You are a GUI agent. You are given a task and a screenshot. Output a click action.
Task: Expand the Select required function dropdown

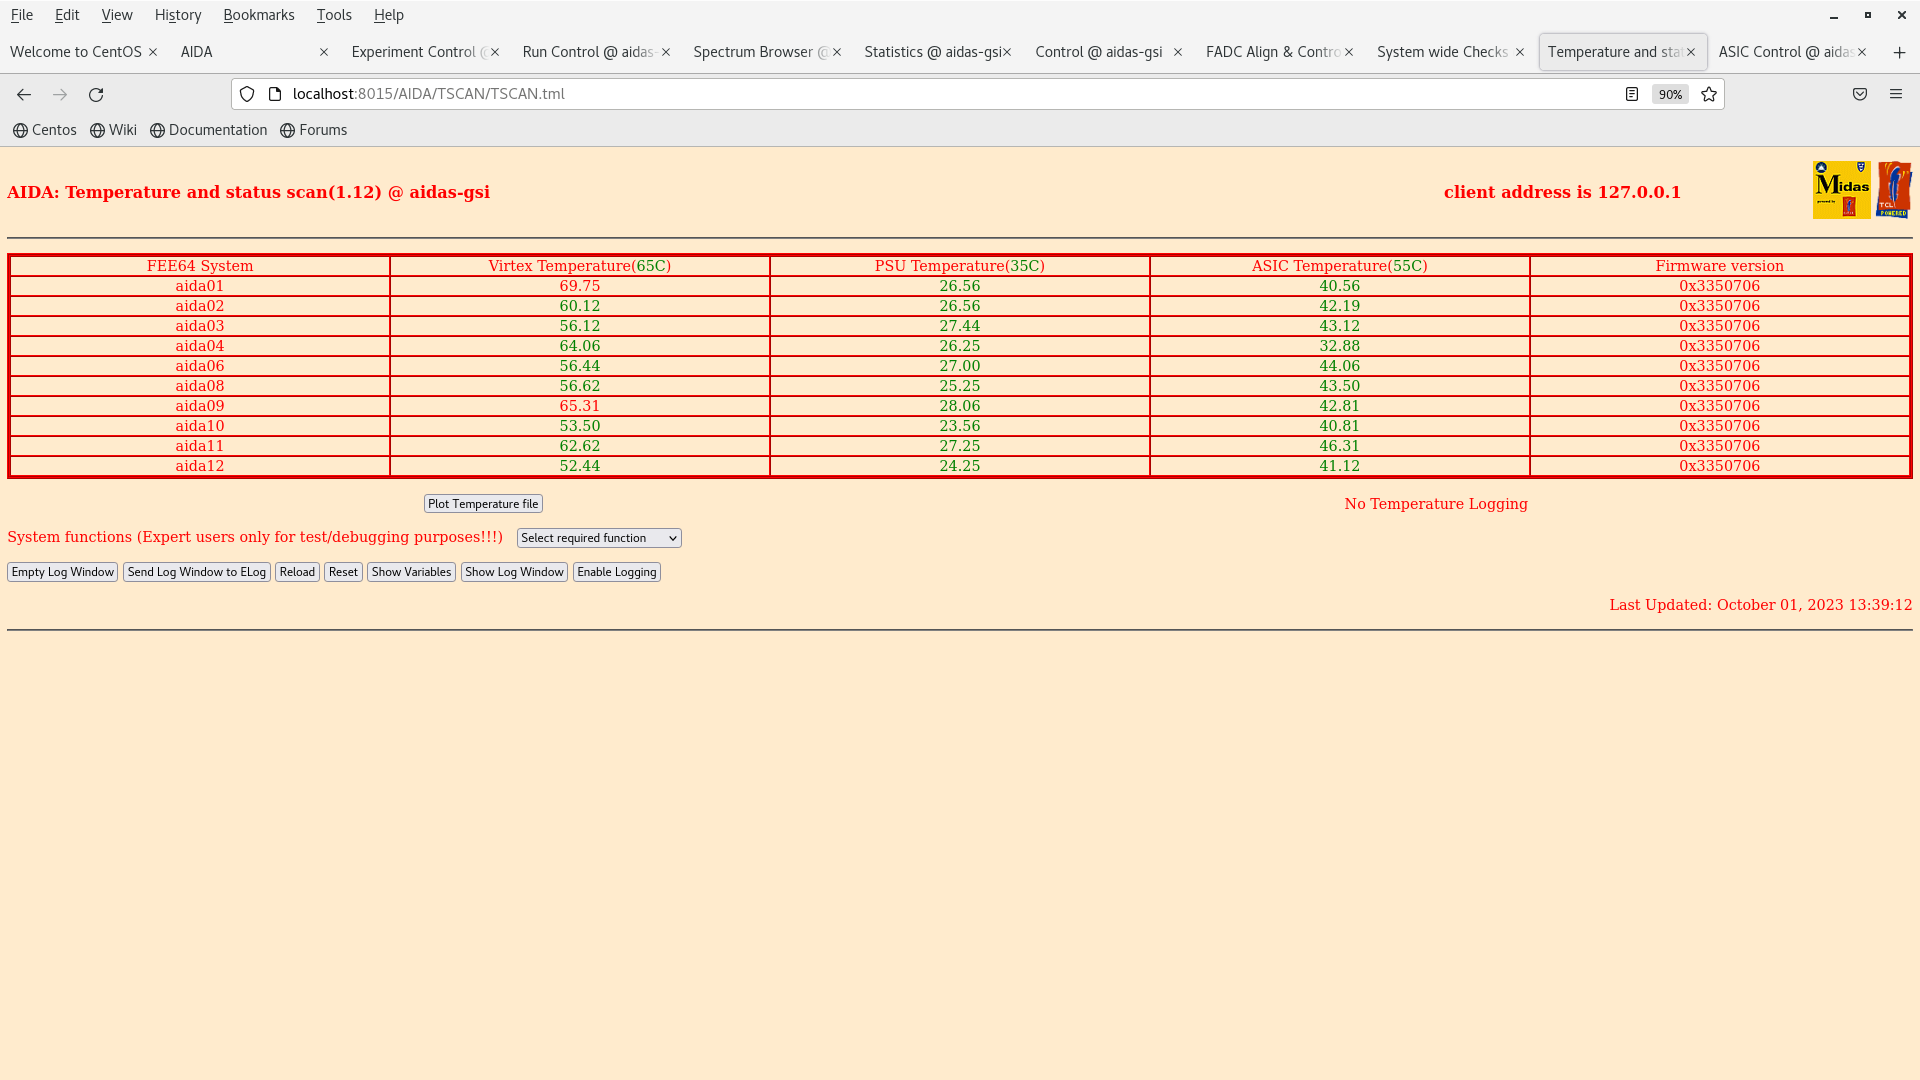tap(599, 538)
